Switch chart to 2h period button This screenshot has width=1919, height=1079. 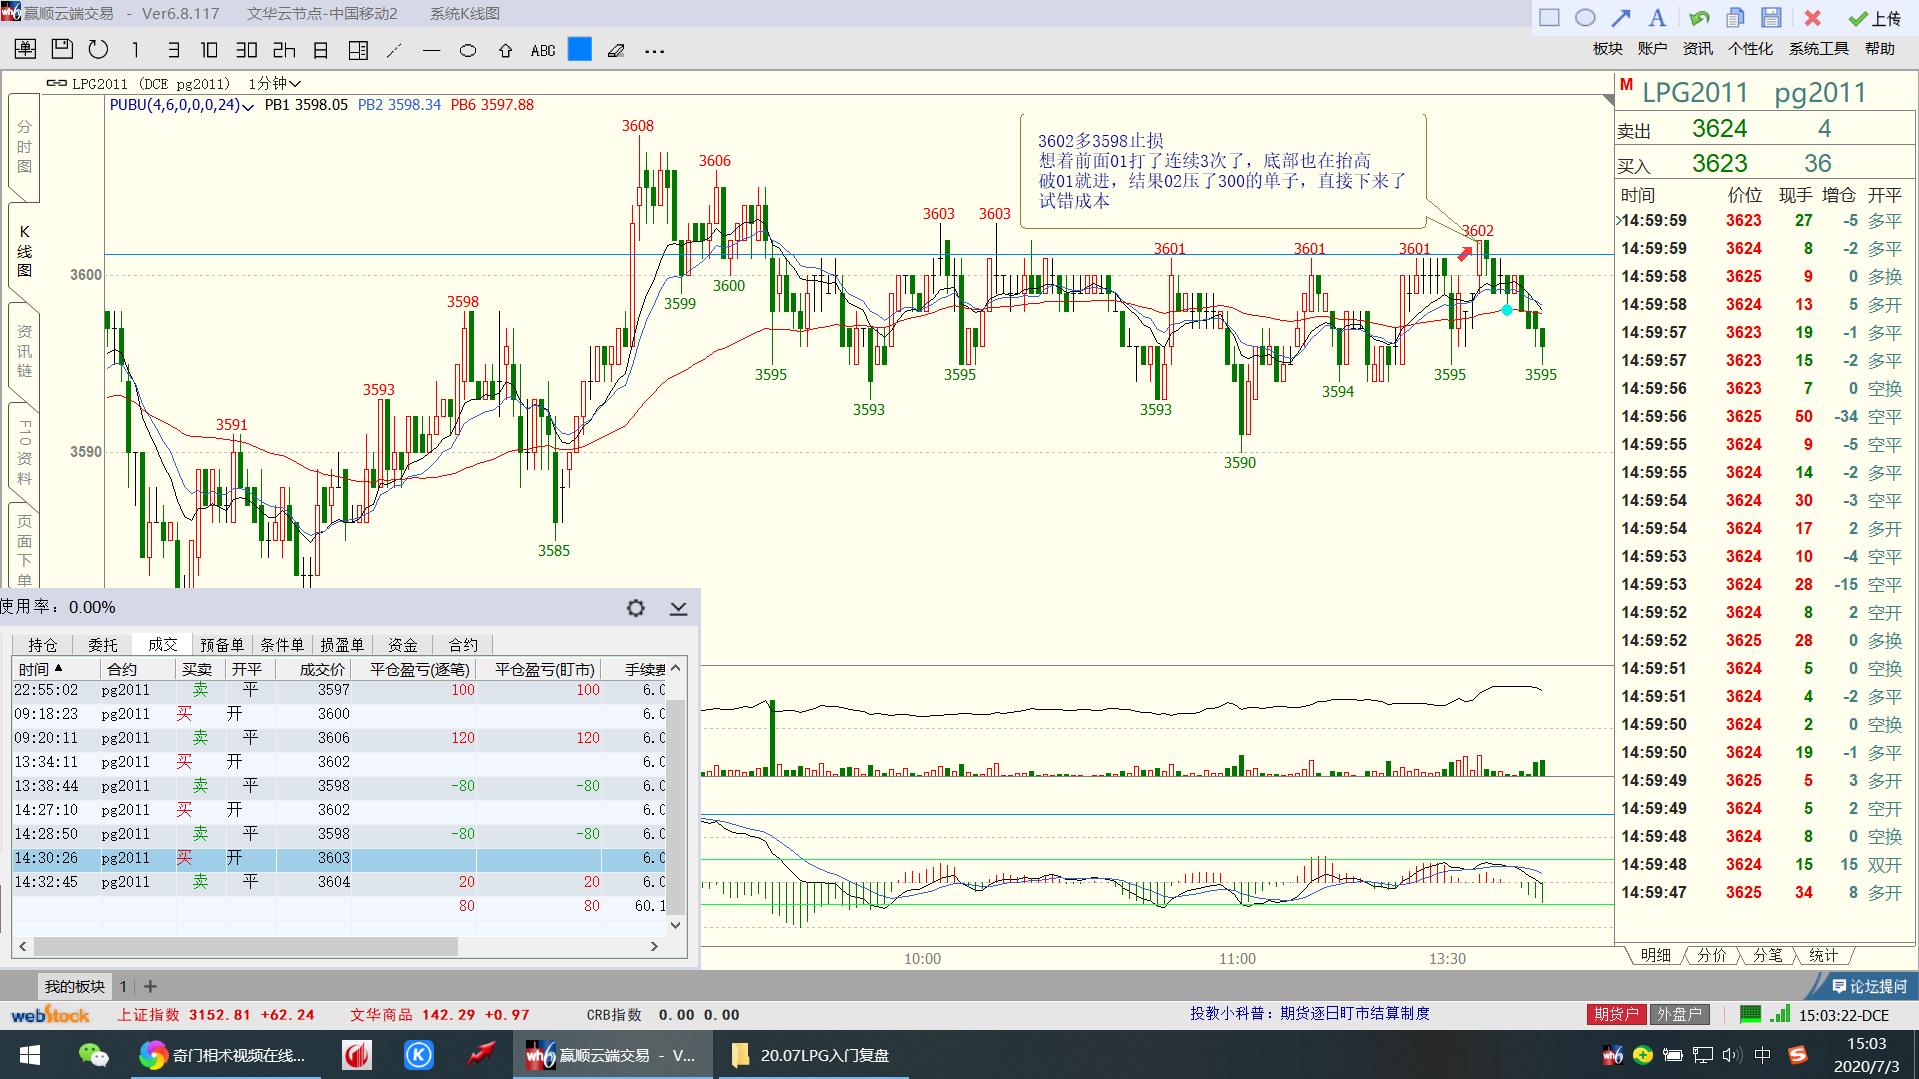point(284,50)
